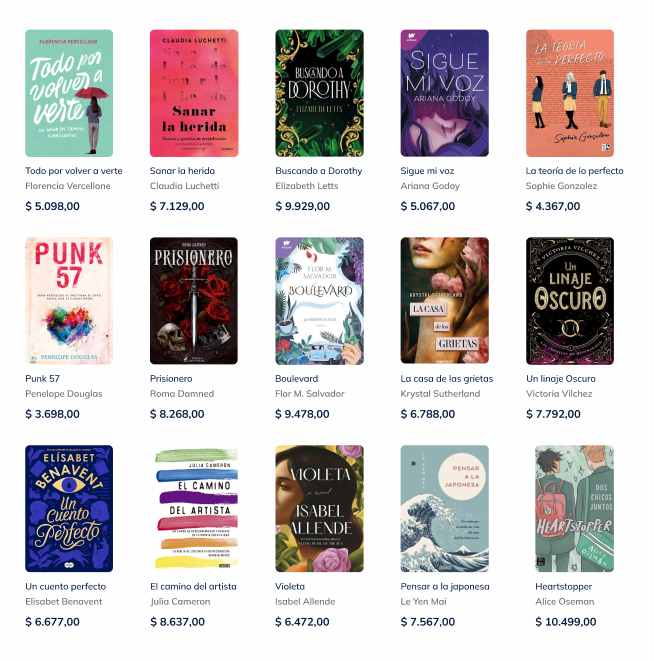Click the Violeta book cover thumbnail

pyautogui.click(x=319, y=508)
